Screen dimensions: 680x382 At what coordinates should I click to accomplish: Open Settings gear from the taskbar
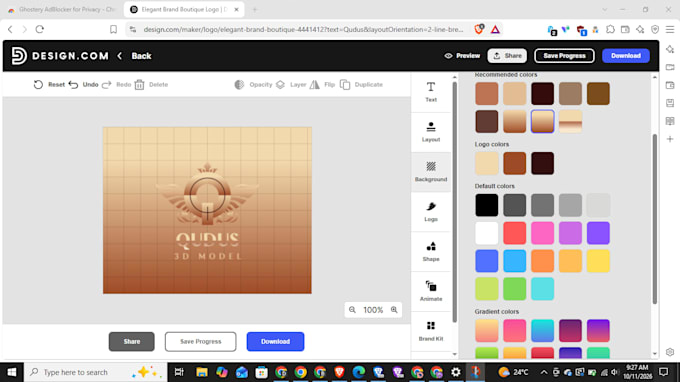click(x=455, y=372)
